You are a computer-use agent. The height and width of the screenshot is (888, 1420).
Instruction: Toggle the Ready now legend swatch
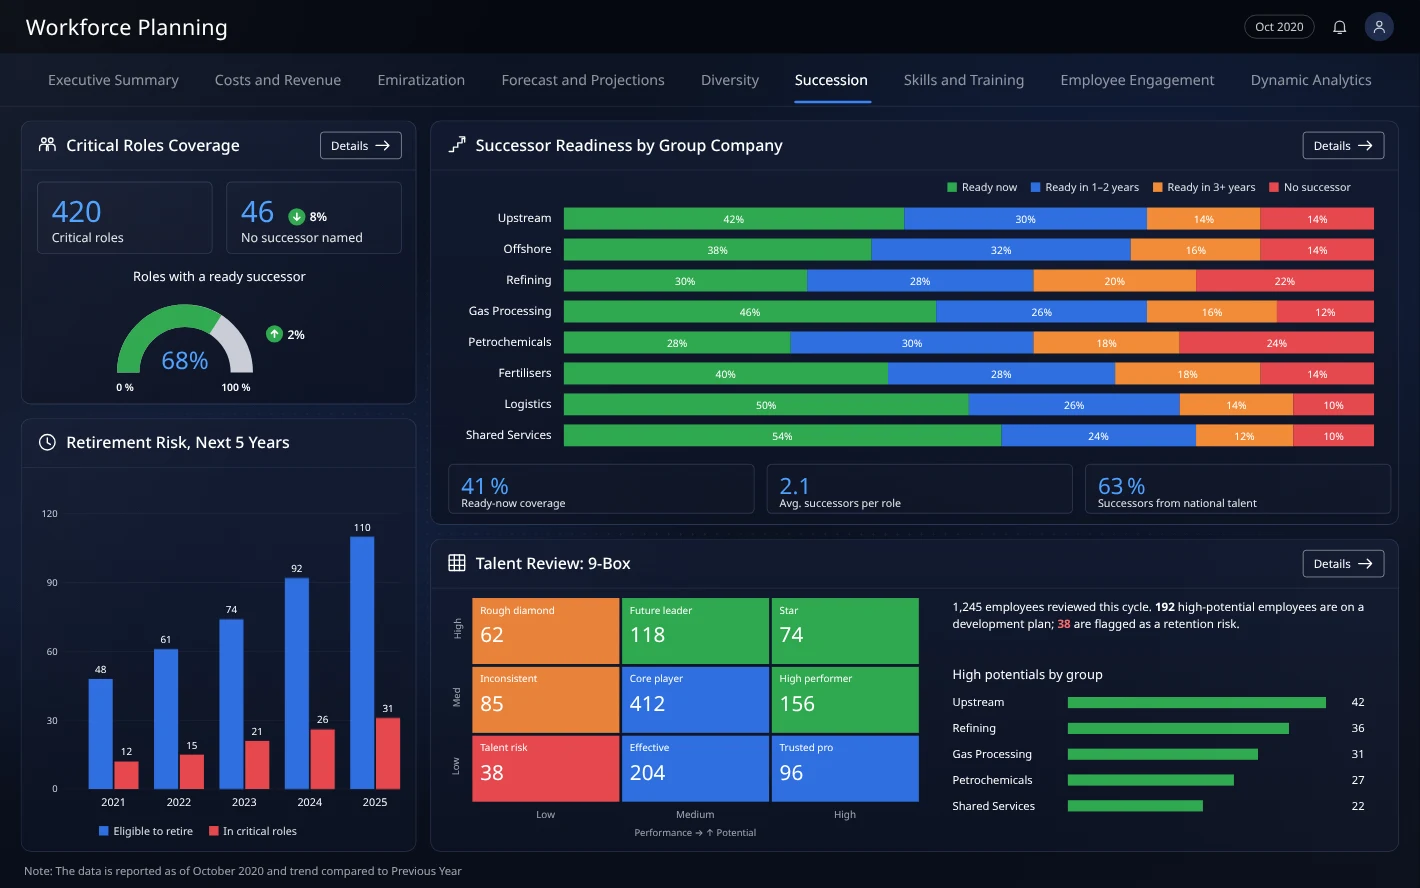tap(952, 187)
